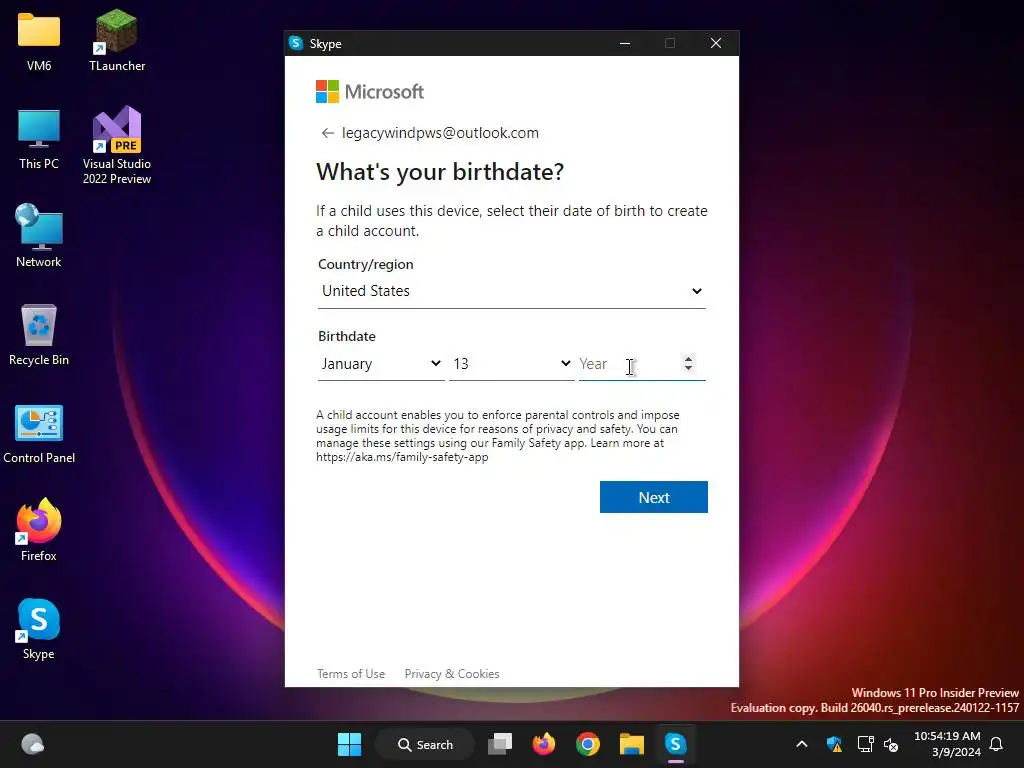Viewport: 1024px width, 768px height.
Task: Launch Google Chrome from the taskbar
Action: click(x=588, y=744)
